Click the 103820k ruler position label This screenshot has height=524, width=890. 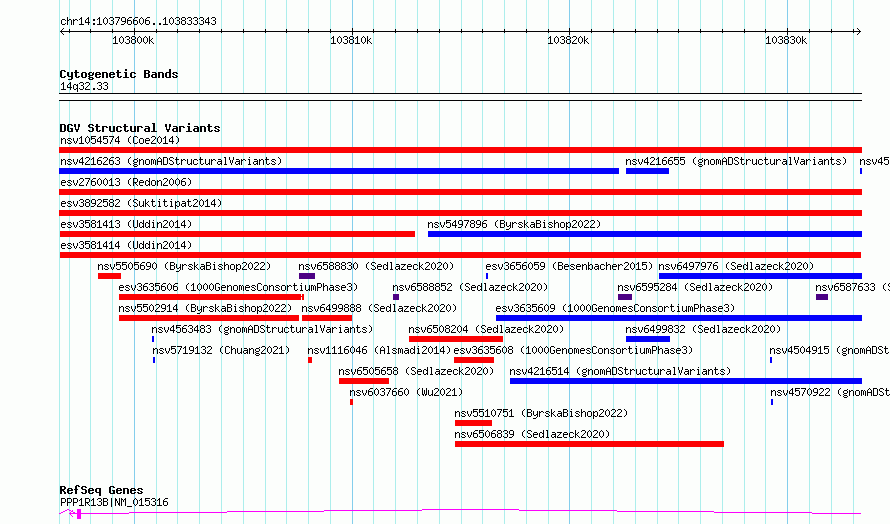pos(568,40)
